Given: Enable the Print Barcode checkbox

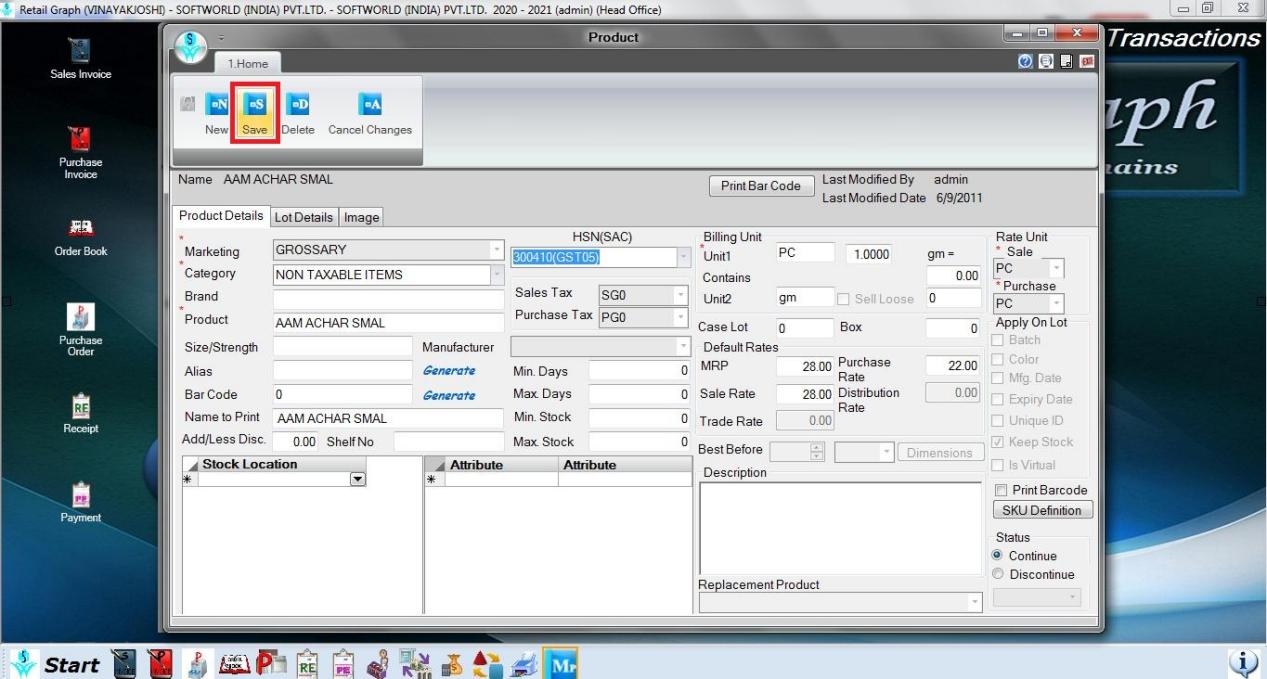Looking at the screenshot, I should point(1001,490).
